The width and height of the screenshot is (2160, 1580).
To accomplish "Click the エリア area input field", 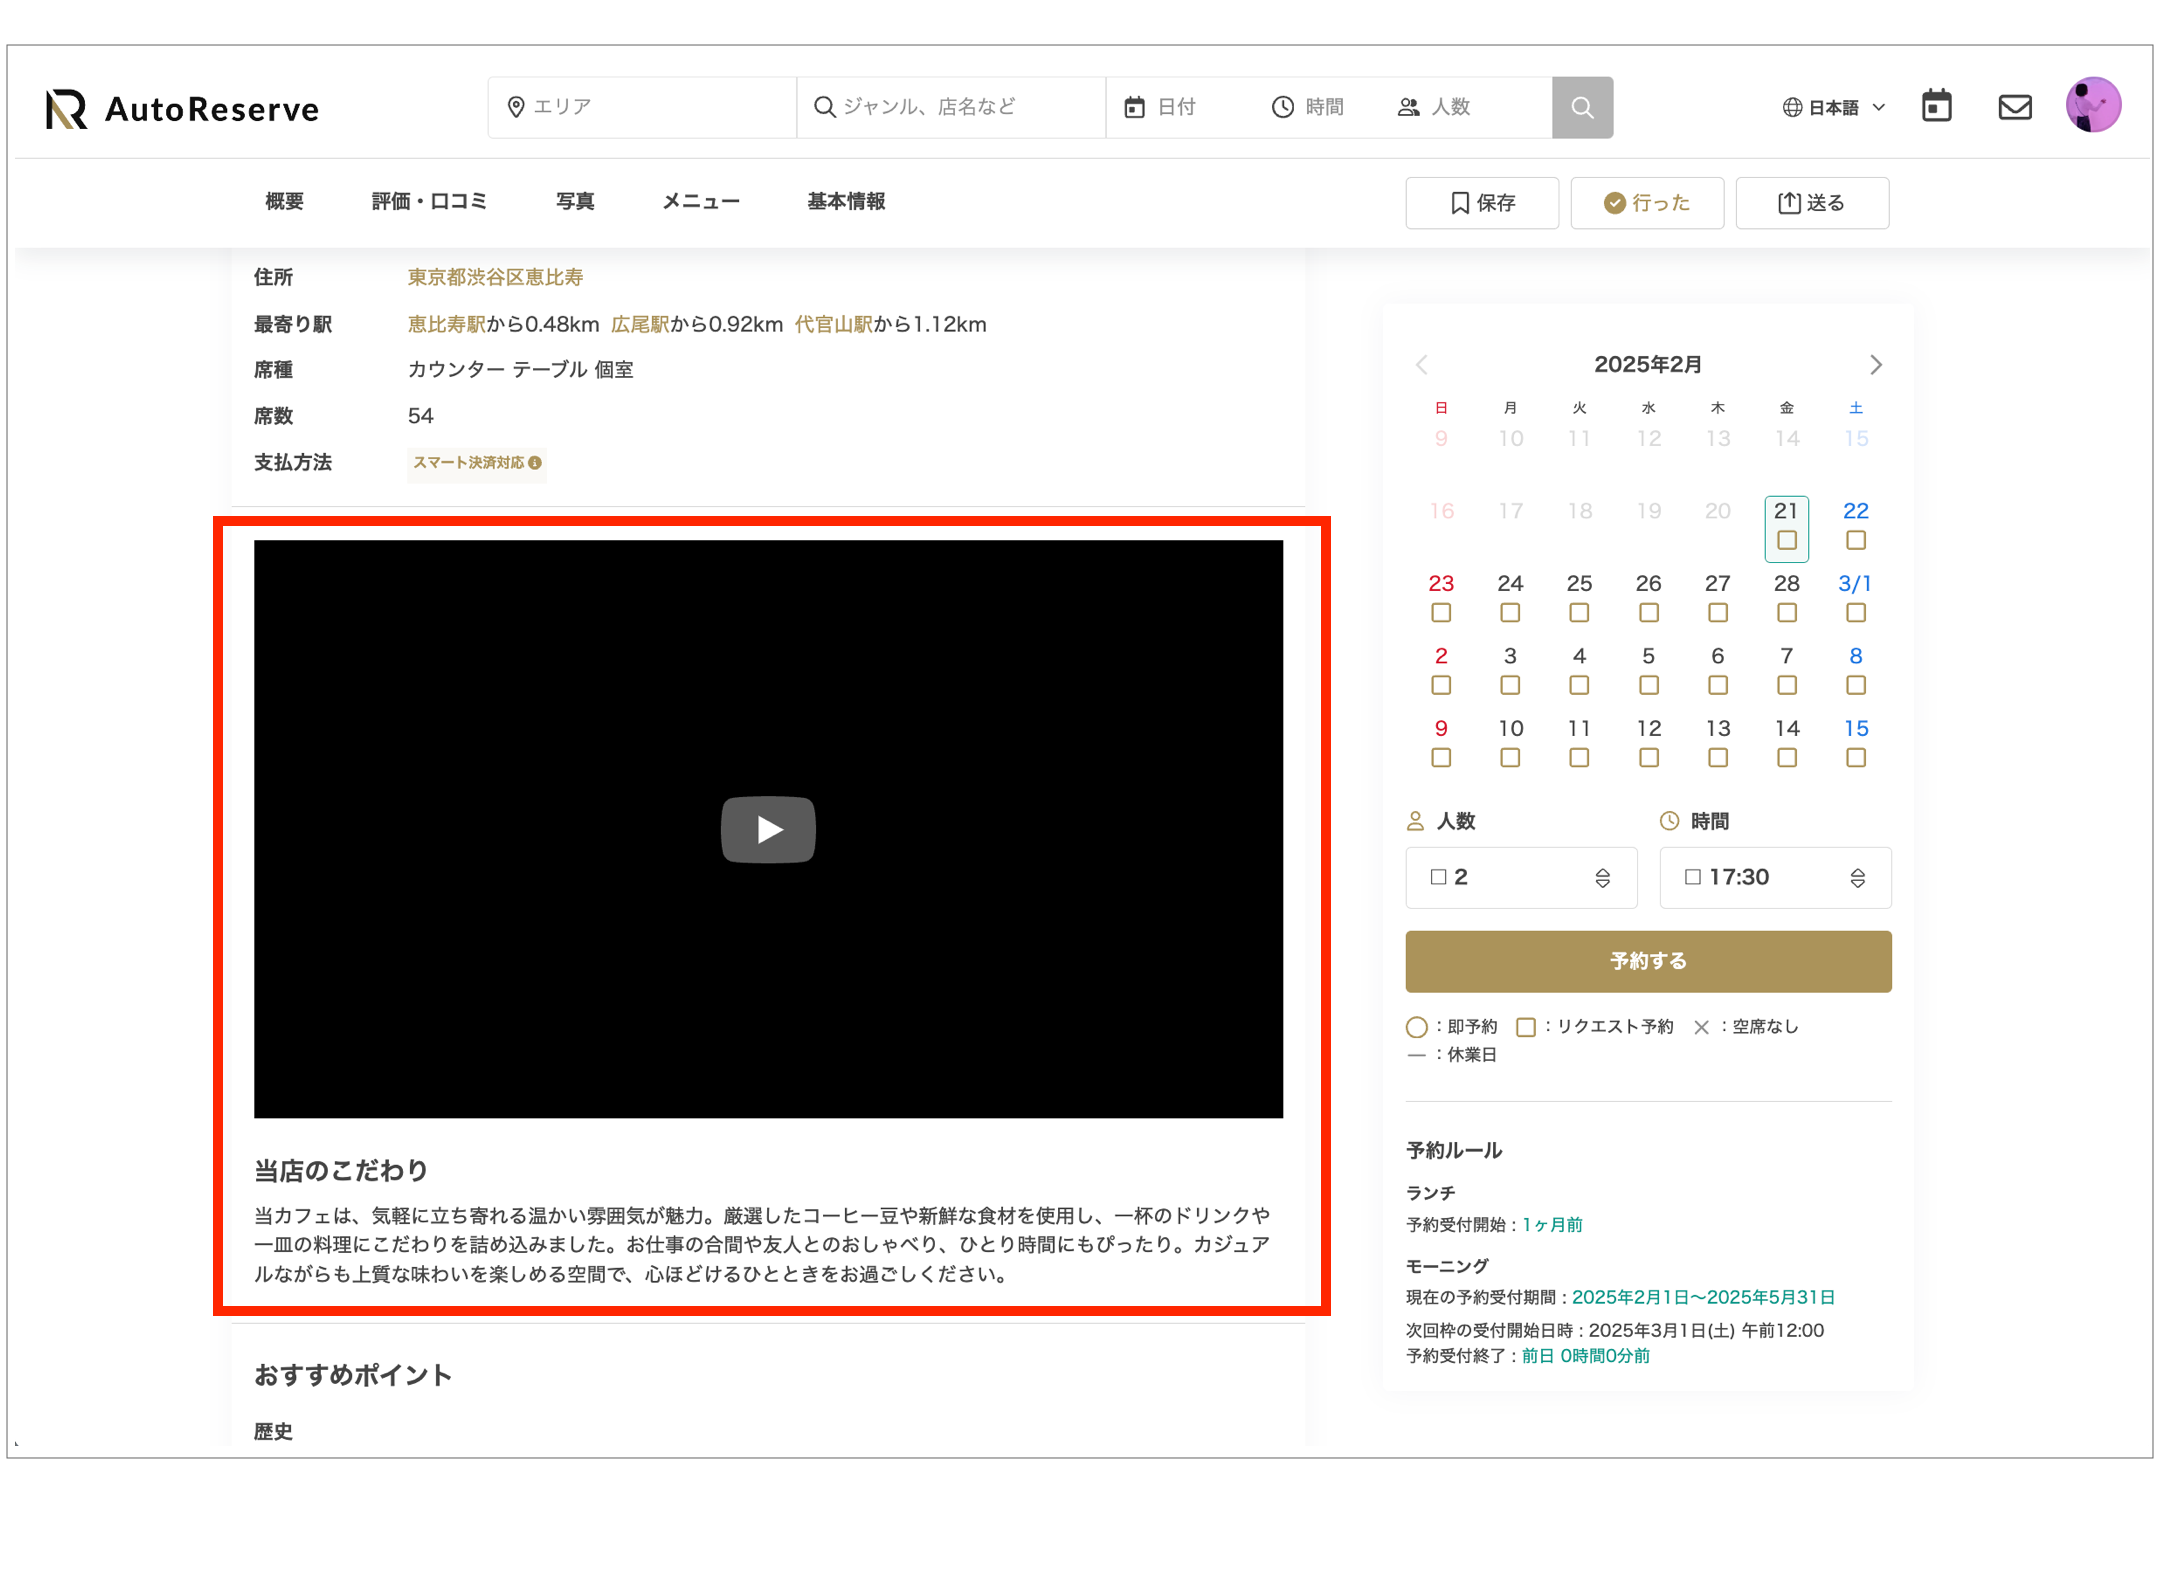I will click(x=650, y=107).
